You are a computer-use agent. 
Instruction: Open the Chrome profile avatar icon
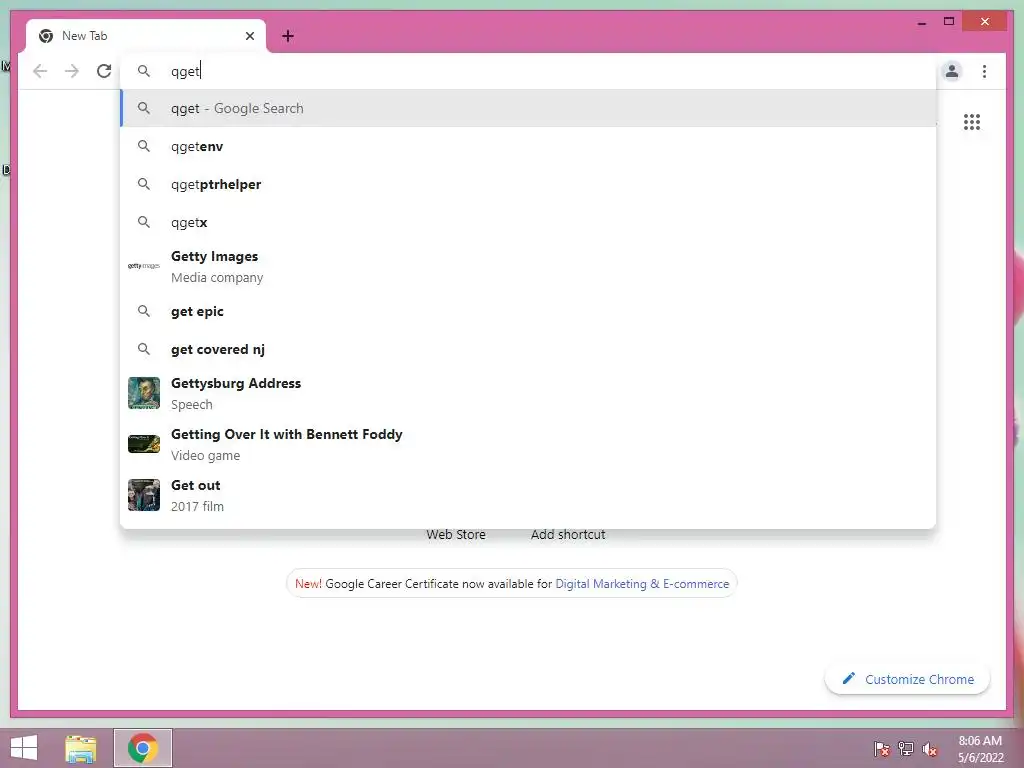pyautogui.click(x=952, y=71)
